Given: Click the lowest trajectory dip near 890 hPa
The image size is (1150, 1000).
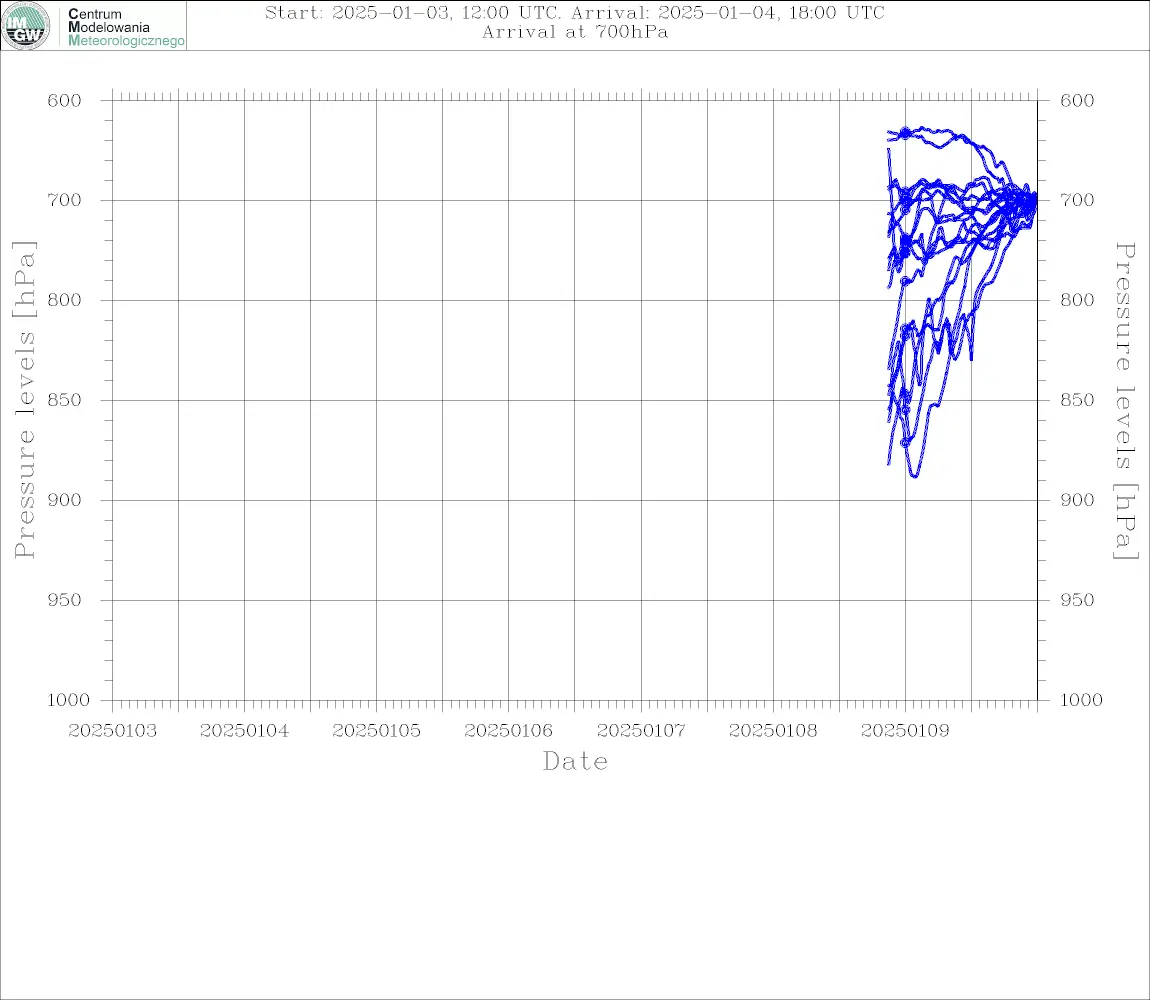Looking at the screenshot, I should [x=914, y=475].
